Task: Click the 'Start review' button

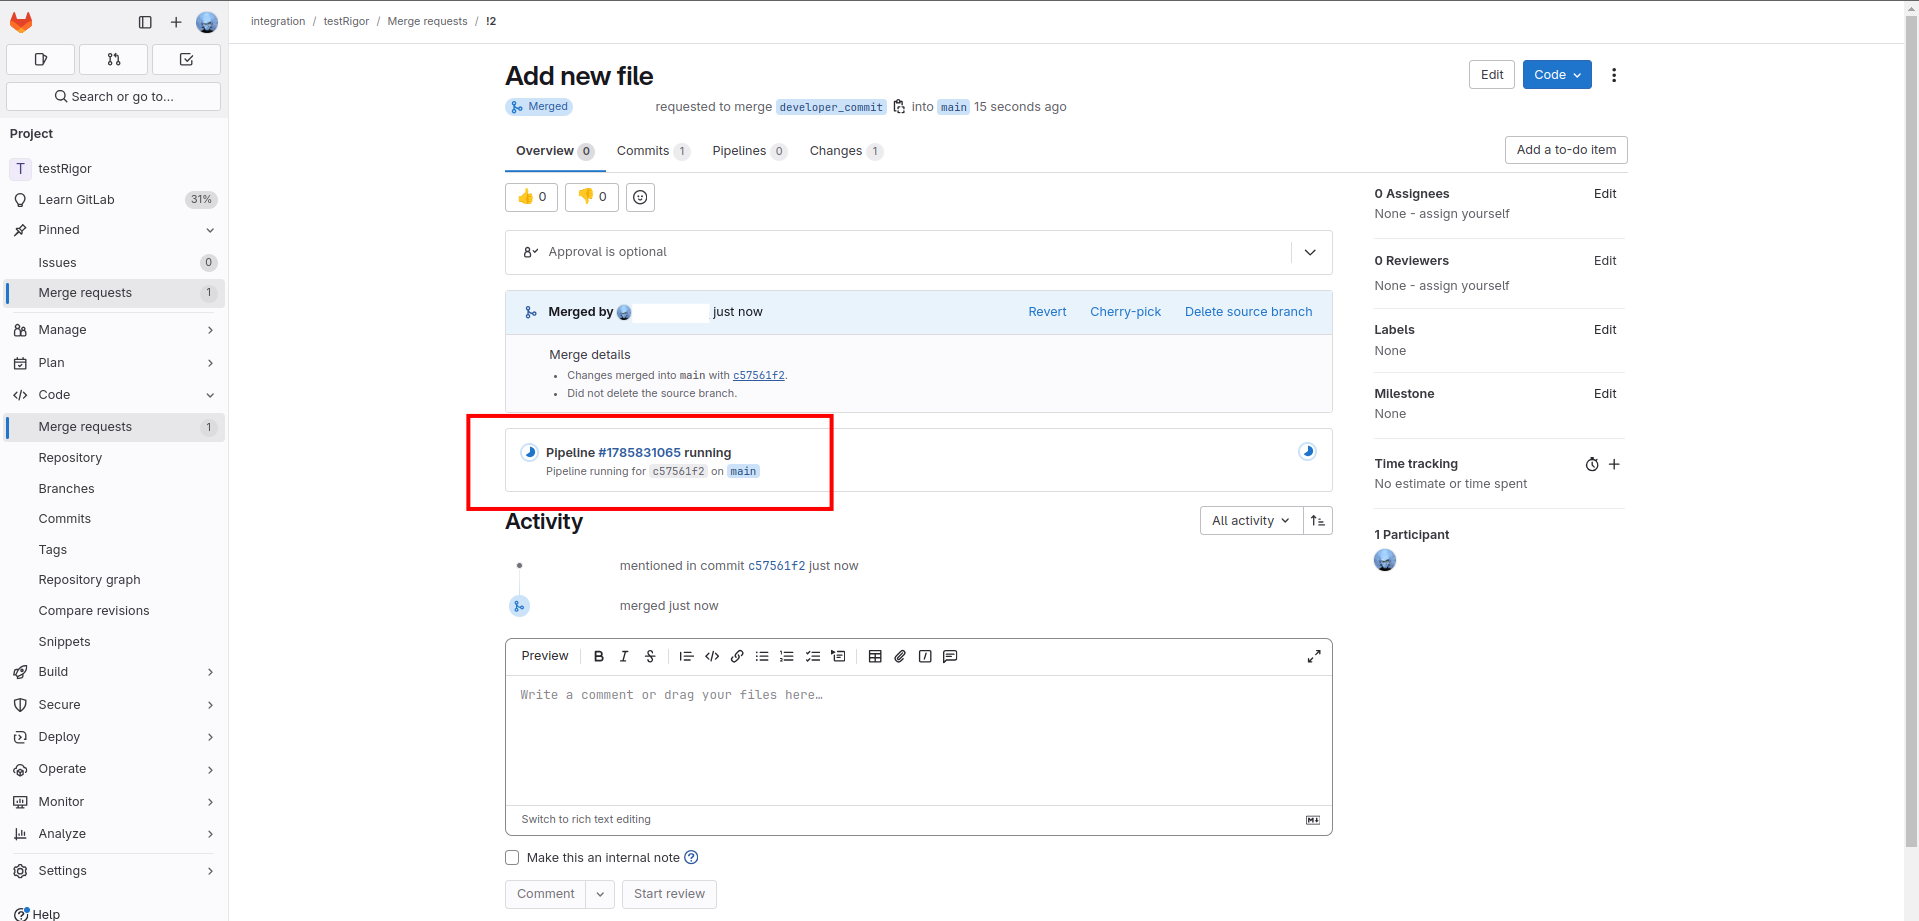Action: [x=669, y=894]
